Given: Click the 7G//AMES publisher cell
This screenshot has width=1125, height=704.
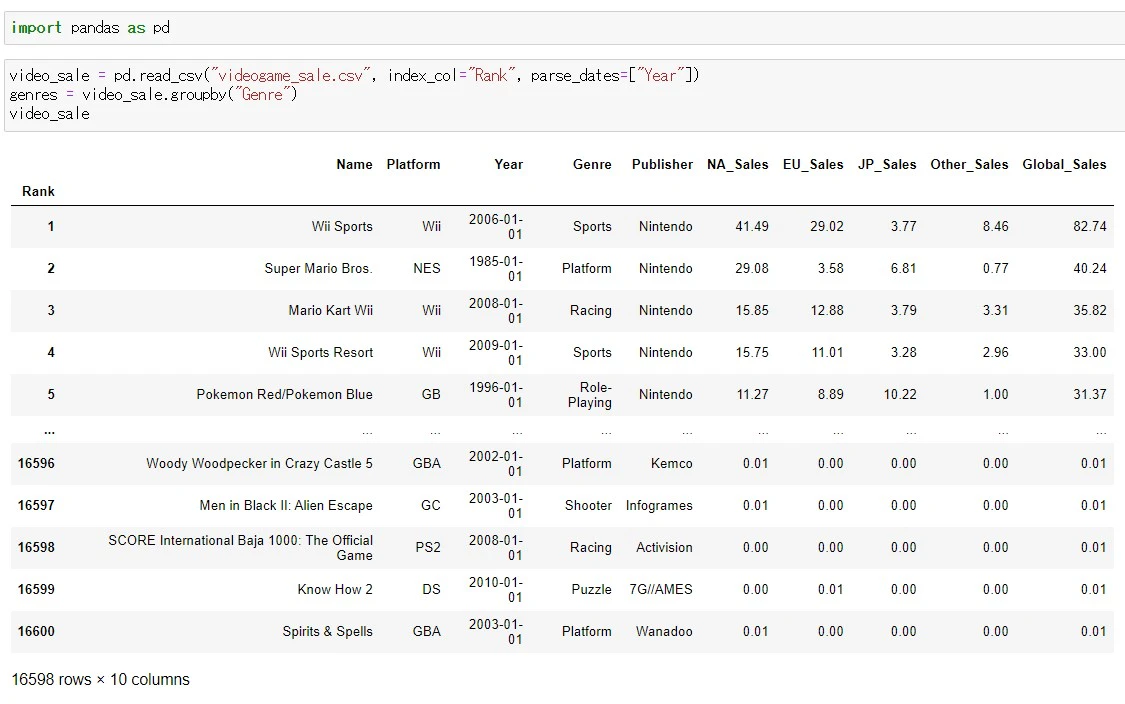Looking at the screenshot, I should click(x=662, y=590).
